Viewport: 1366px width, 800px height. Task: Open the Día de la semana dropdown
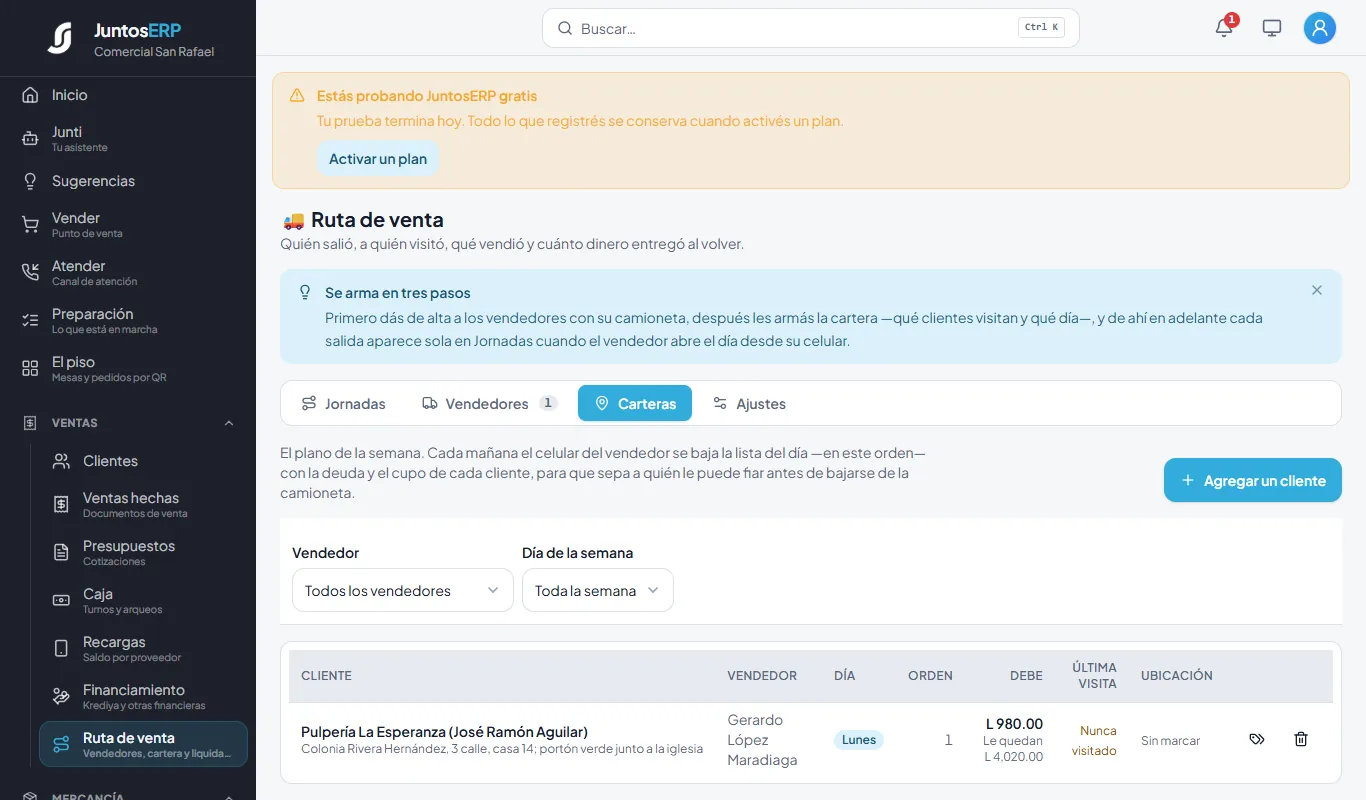[x=598, y=590]
